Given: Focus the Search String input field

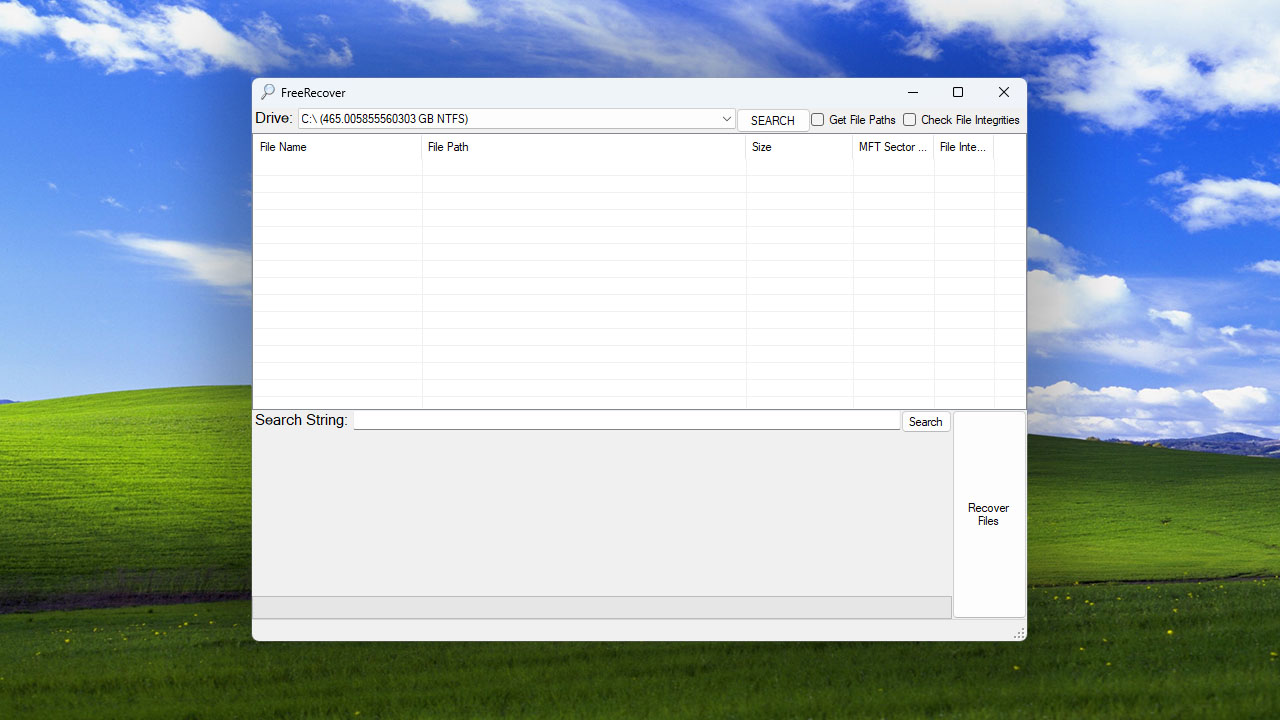Looking at the screenshot, I should coord(627,421).
